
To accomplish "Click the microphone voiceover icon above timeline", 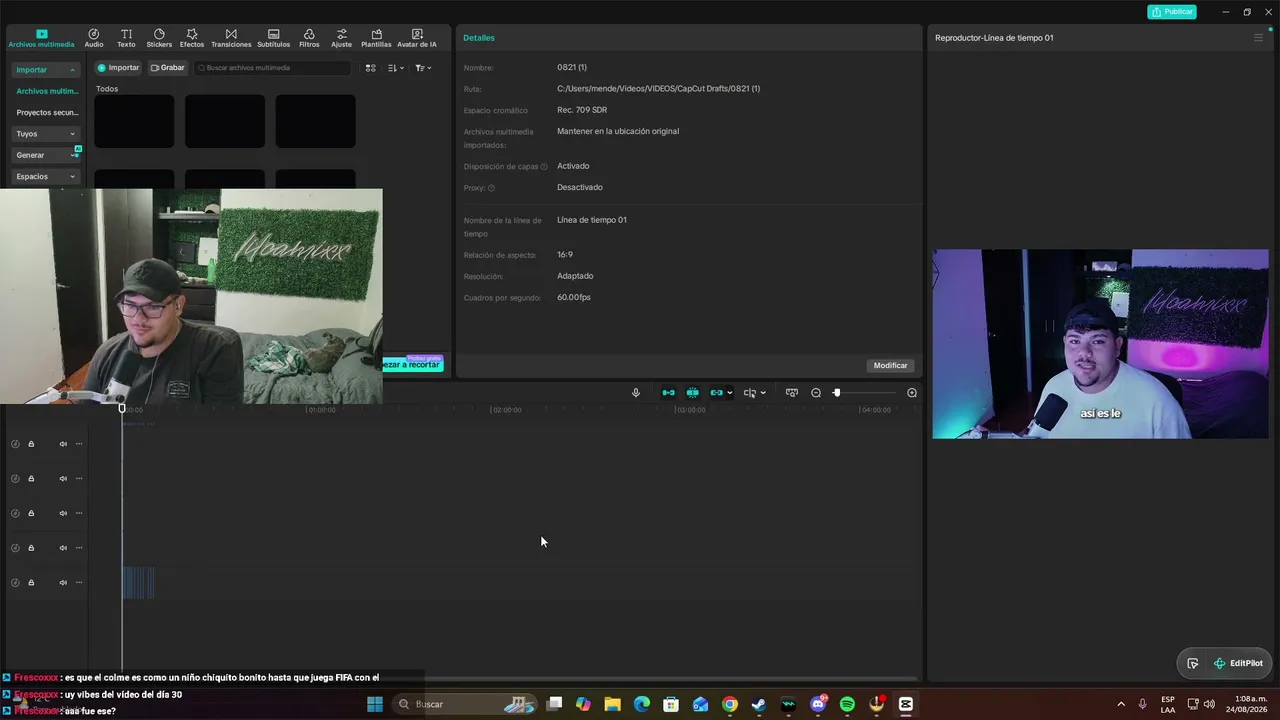I will (x=635, y=393).
